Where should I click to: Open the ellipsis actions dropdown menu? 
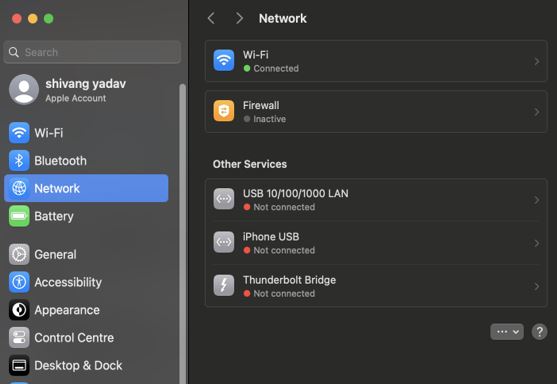coord(507,332)
